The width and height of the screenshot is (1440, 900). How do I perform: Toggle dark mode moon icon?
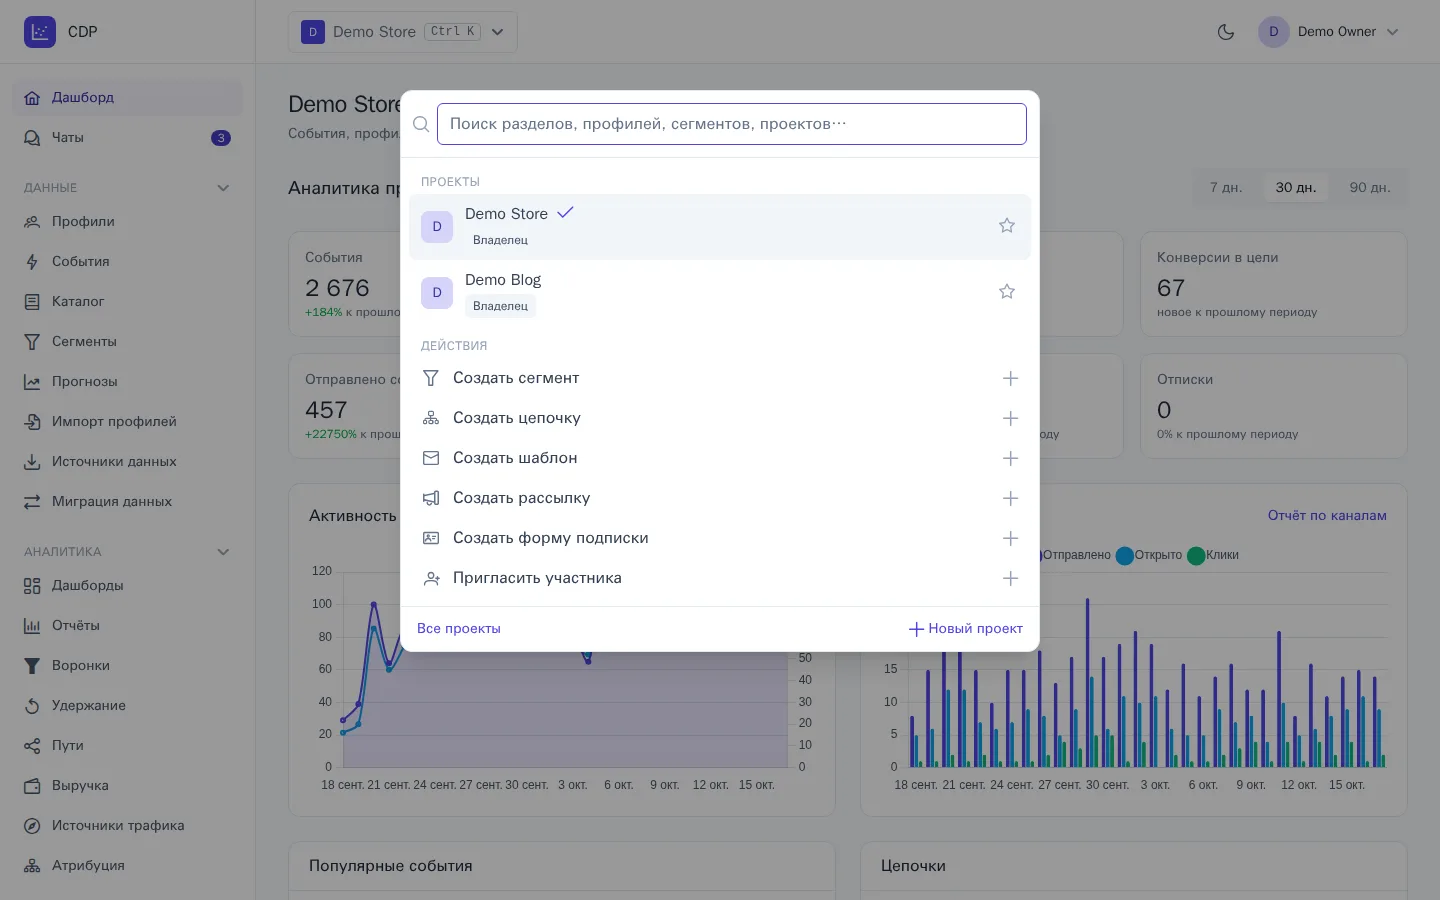pos(1226,32)
